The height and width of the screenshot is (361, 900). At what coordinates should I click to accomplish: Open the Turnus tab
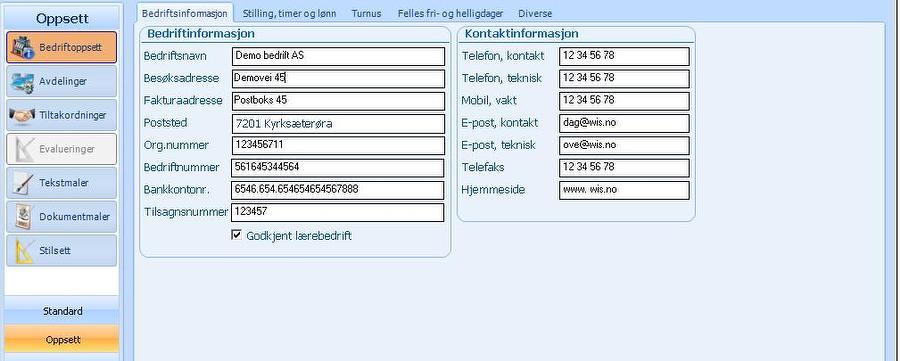(x=366, y=13)
